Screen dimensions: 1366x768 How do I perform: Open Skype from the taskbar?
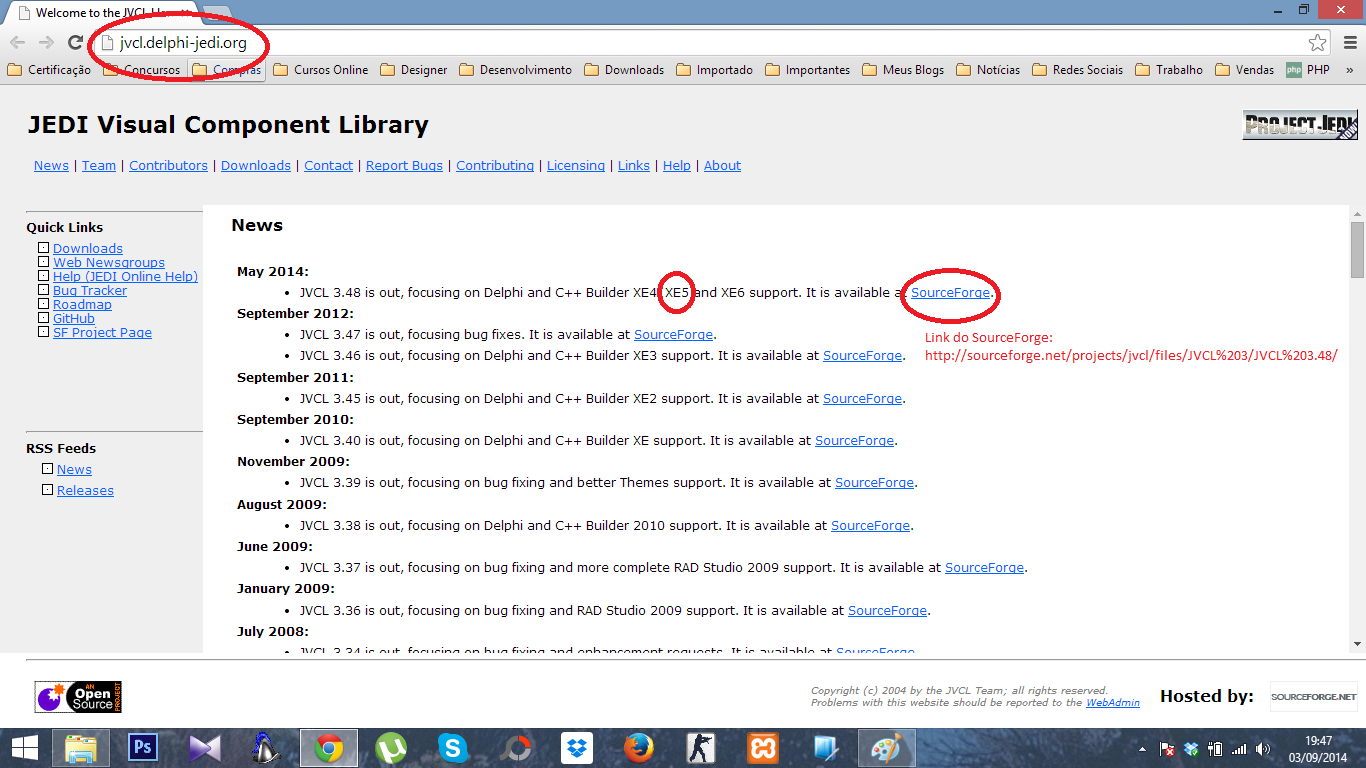(453, 748)
